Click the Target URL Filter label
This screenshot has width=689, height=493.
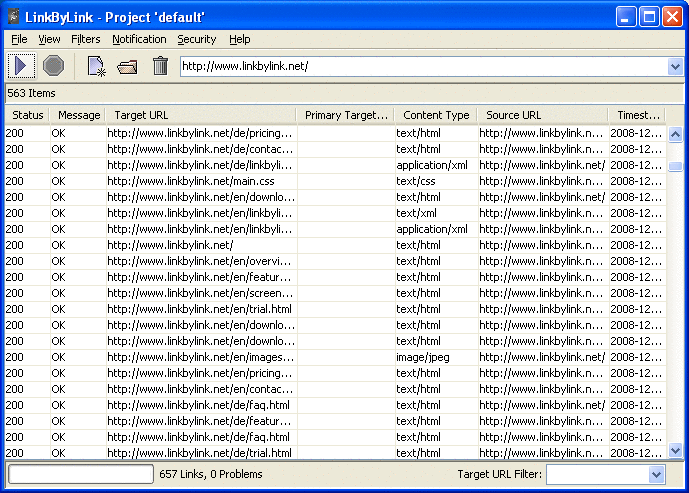pyautogui.click(x=500, y=474)
